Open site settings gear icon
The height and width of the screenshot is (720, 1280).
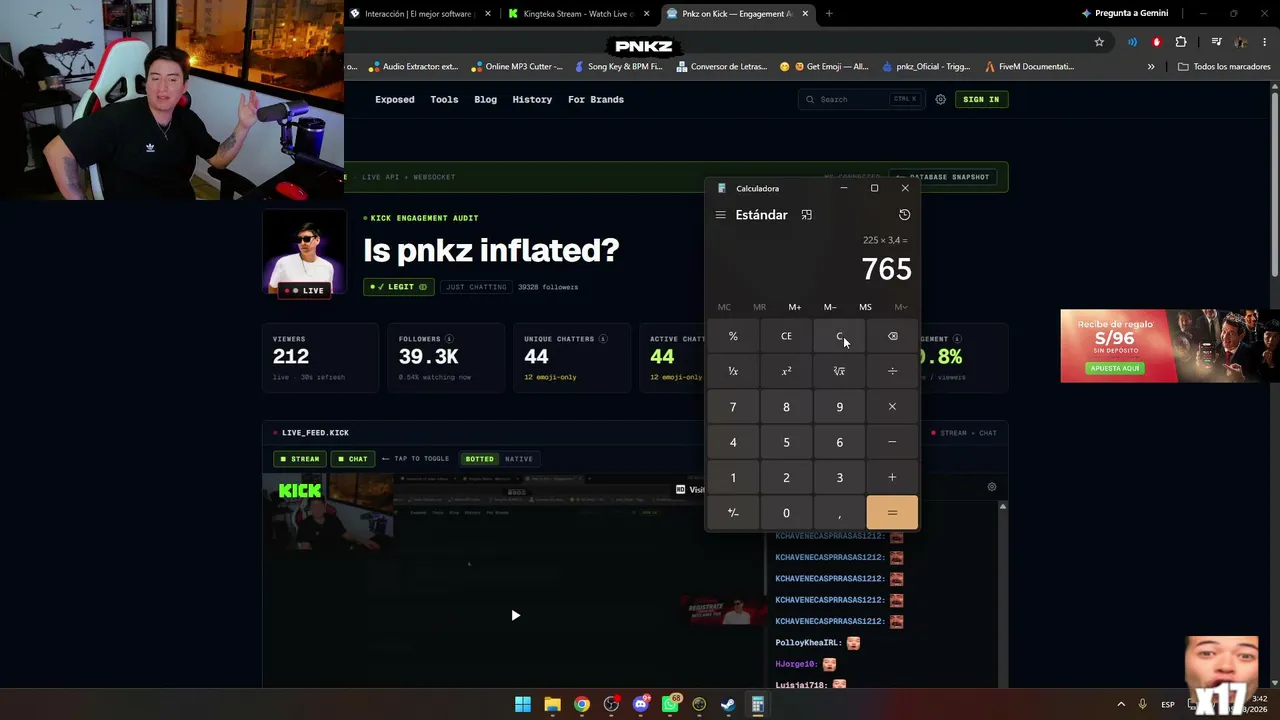[x=940, y=99]
